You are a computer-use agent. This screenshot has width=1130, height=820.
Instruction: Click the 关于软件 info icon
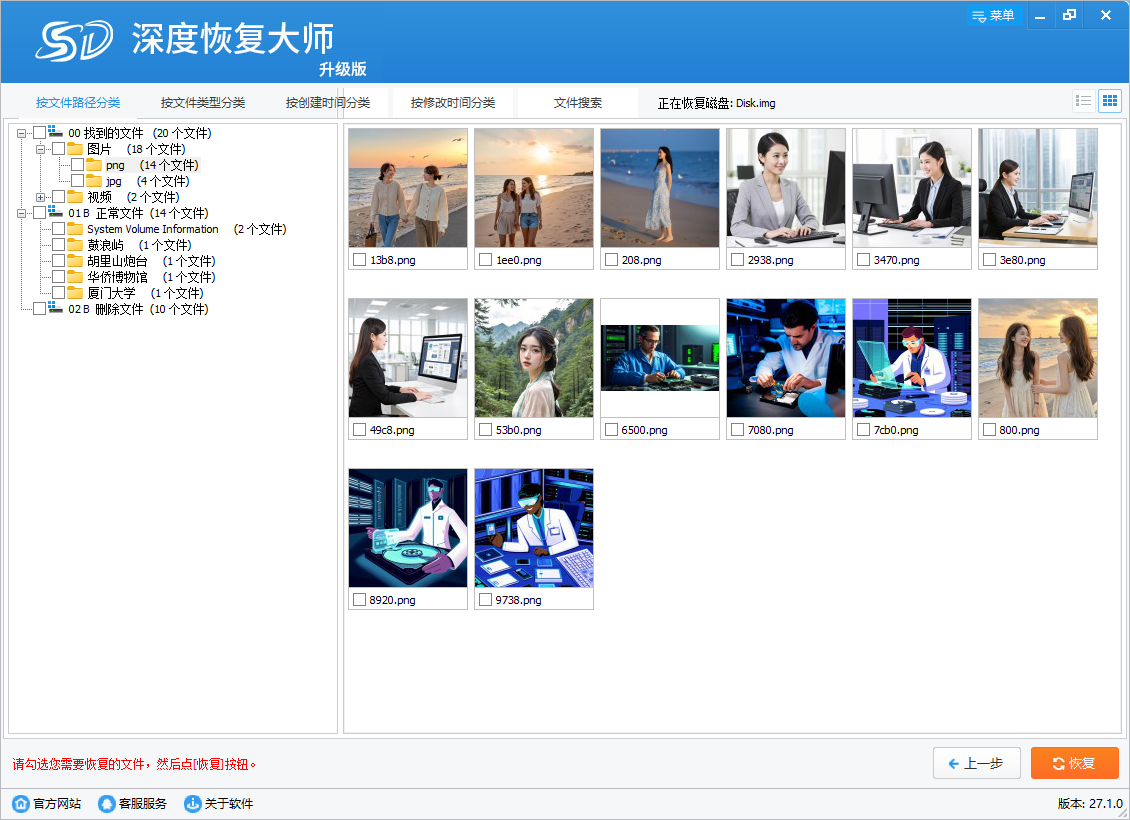(193, 804)
